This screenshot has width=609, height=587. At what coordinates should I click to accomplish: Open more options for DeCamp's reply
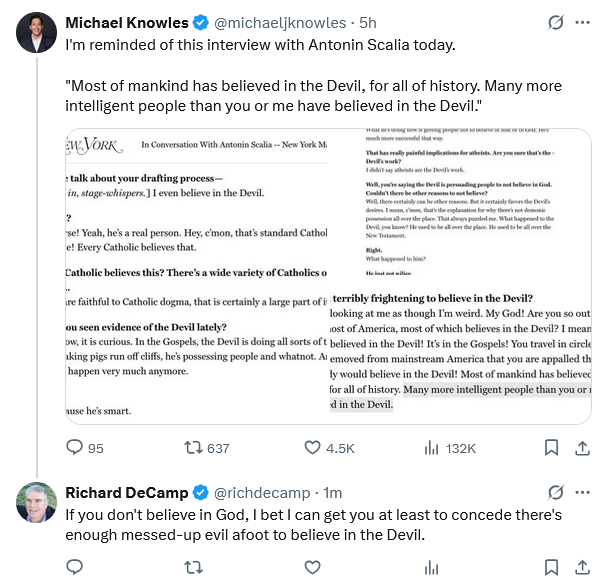[582, 493]
